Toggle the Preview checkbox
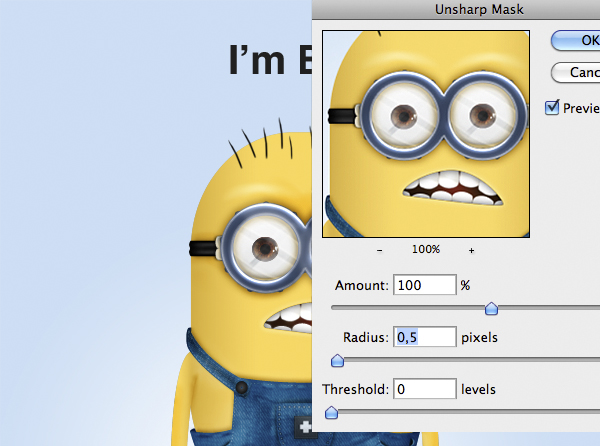The height and width of the screenshot is (446, 600). pyautogui.click(x=552, y=107)
